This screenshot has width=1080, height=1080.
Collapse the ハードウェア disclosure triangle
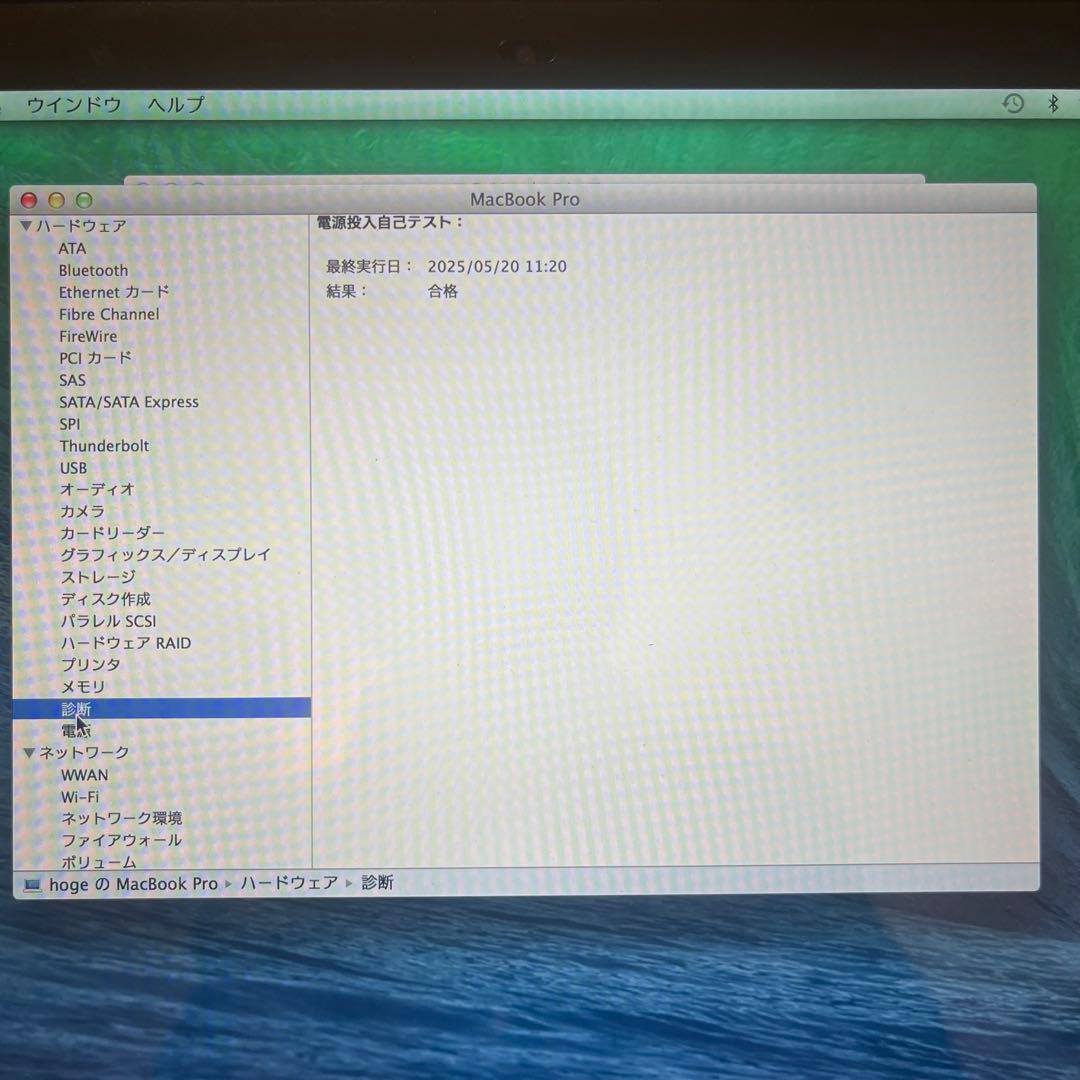click(26, 227)
